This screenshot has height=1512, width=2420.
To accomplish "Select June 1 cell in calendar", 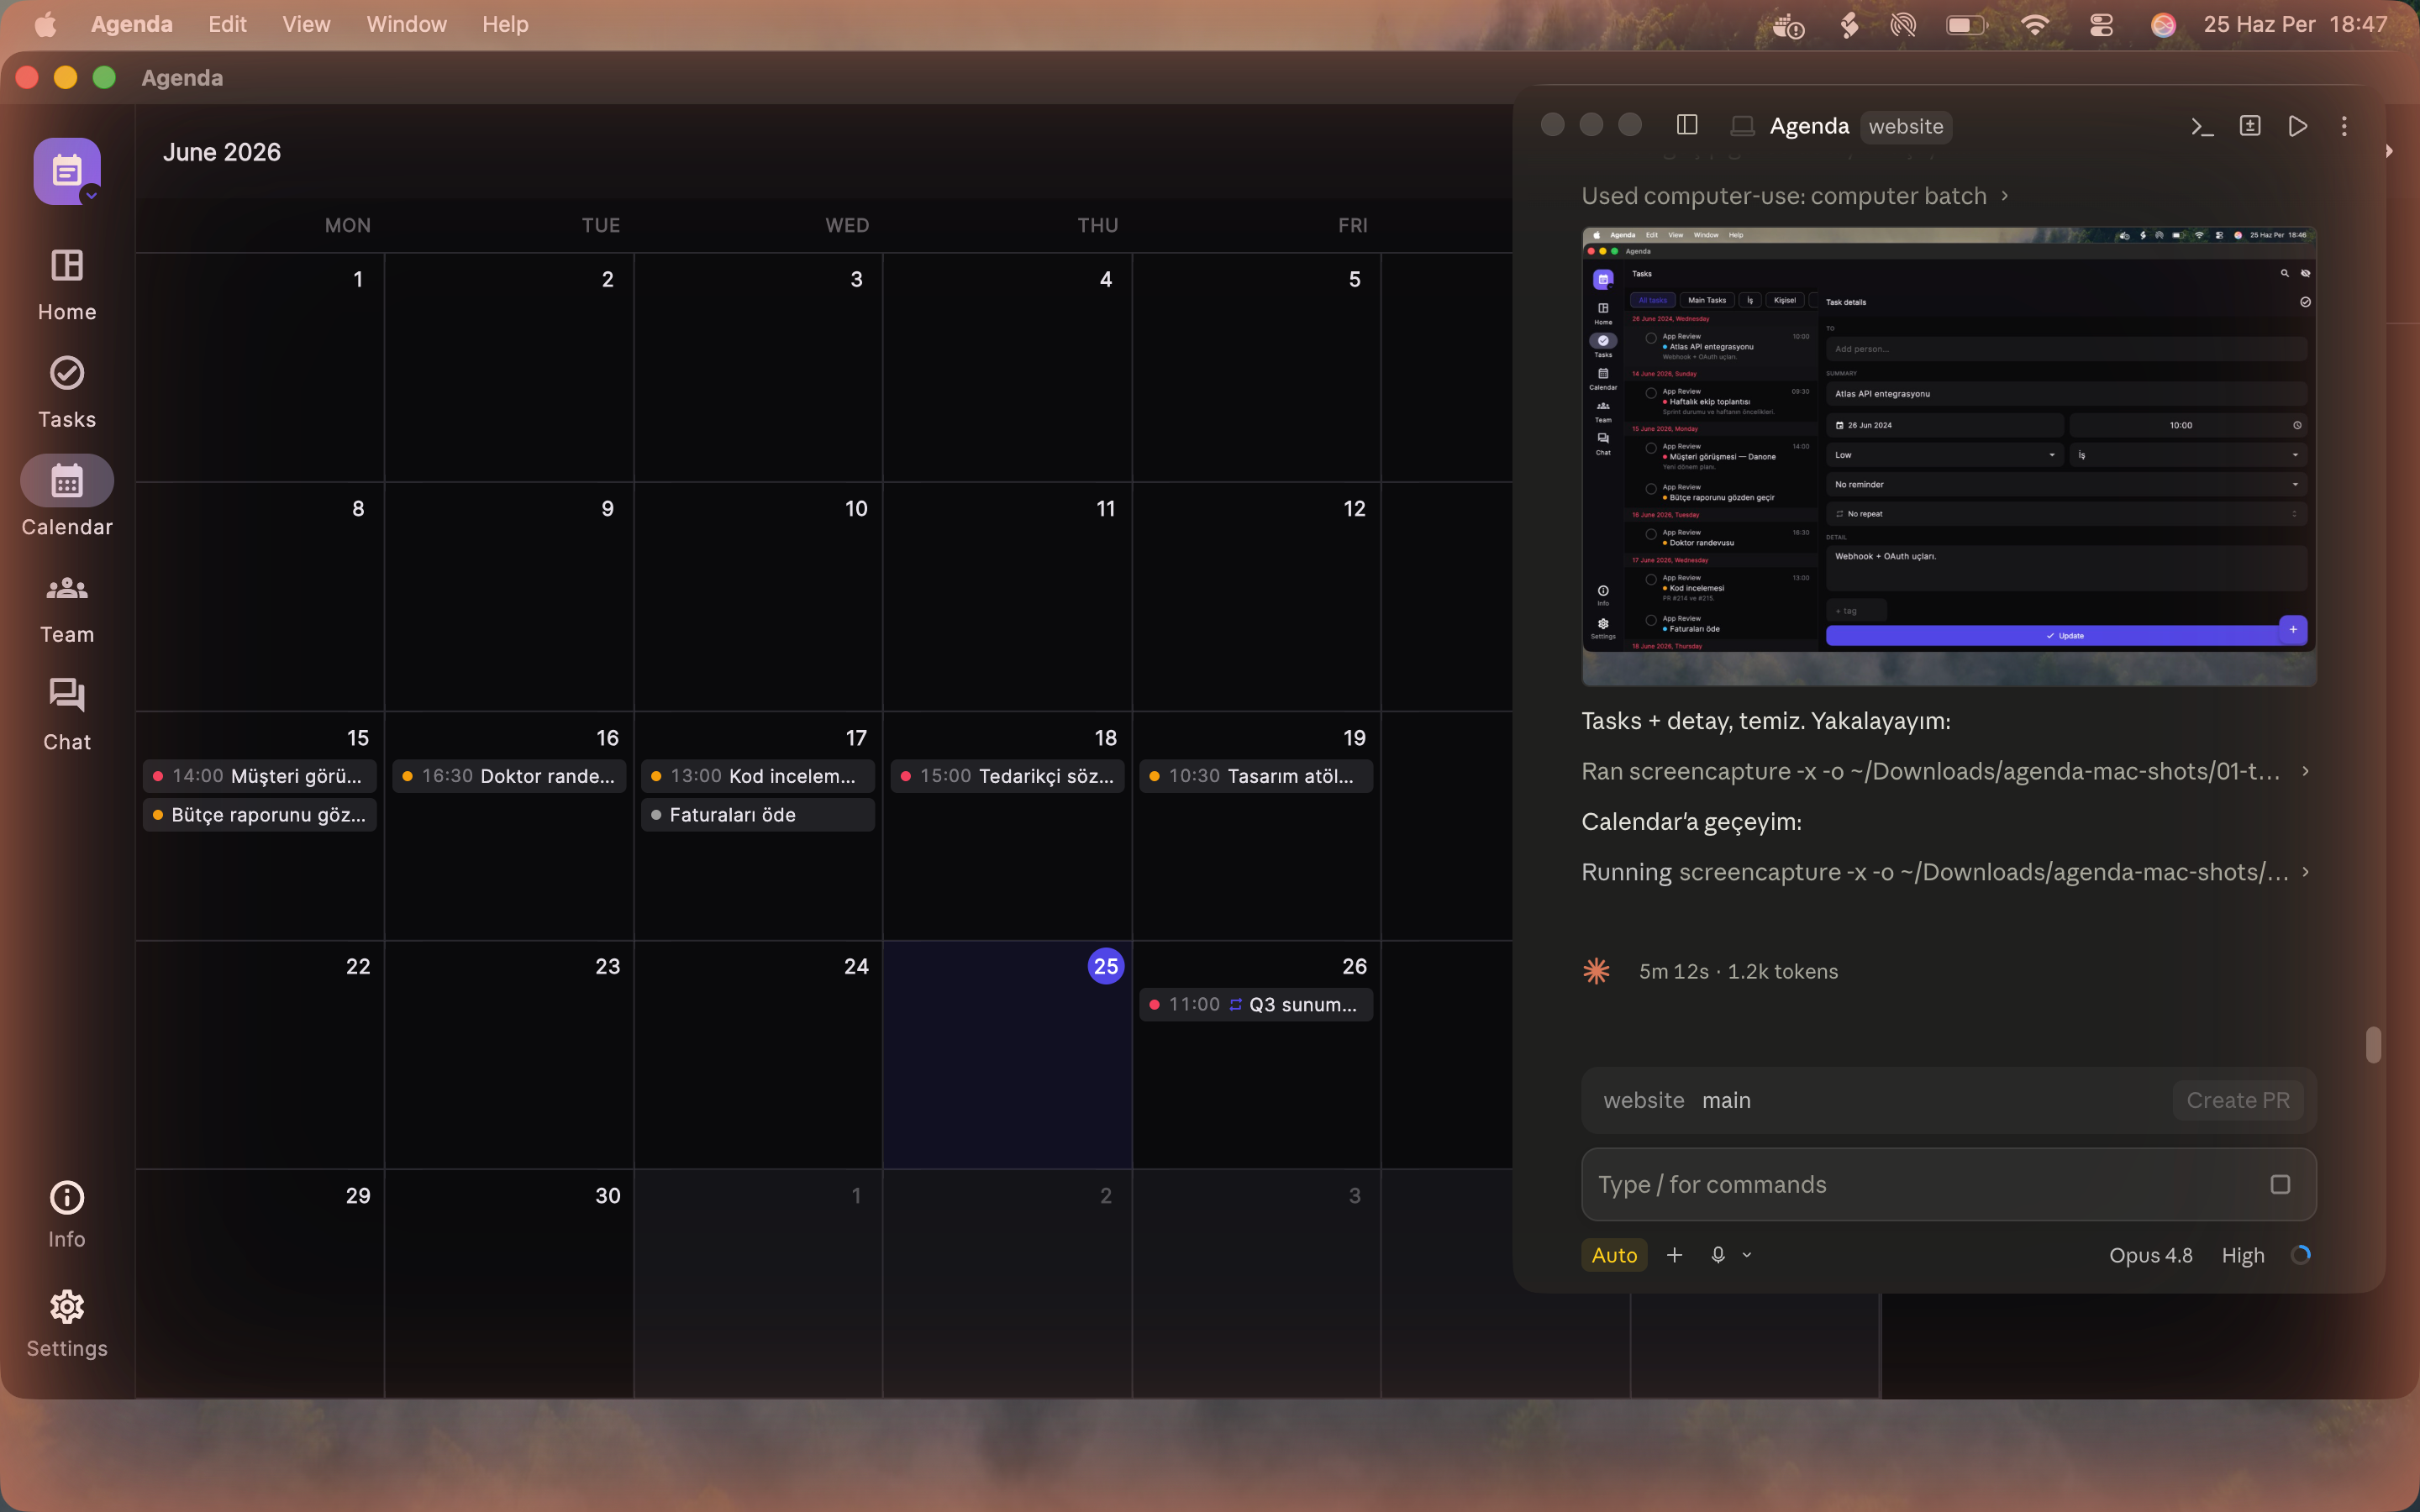I will pos(260,367).
